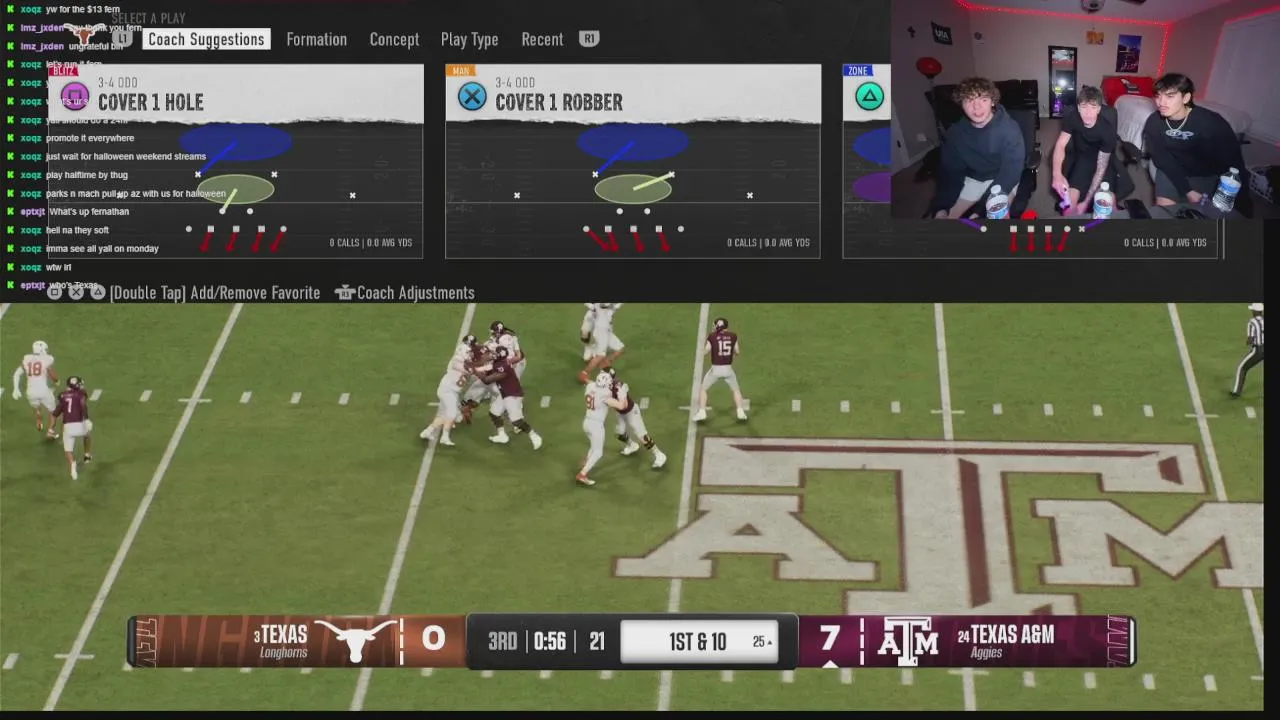
Task: Click Add/Remove Favorite hint
Action: (214, 293)
